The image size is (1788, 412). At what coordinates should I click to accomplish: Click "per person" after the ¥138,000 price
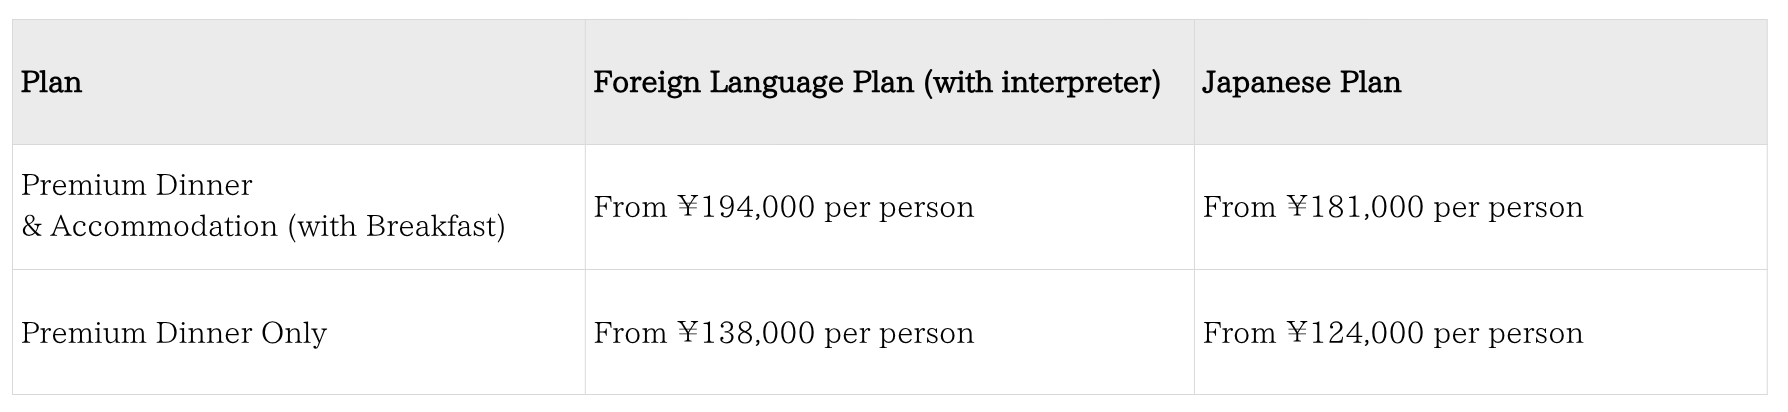899,333
